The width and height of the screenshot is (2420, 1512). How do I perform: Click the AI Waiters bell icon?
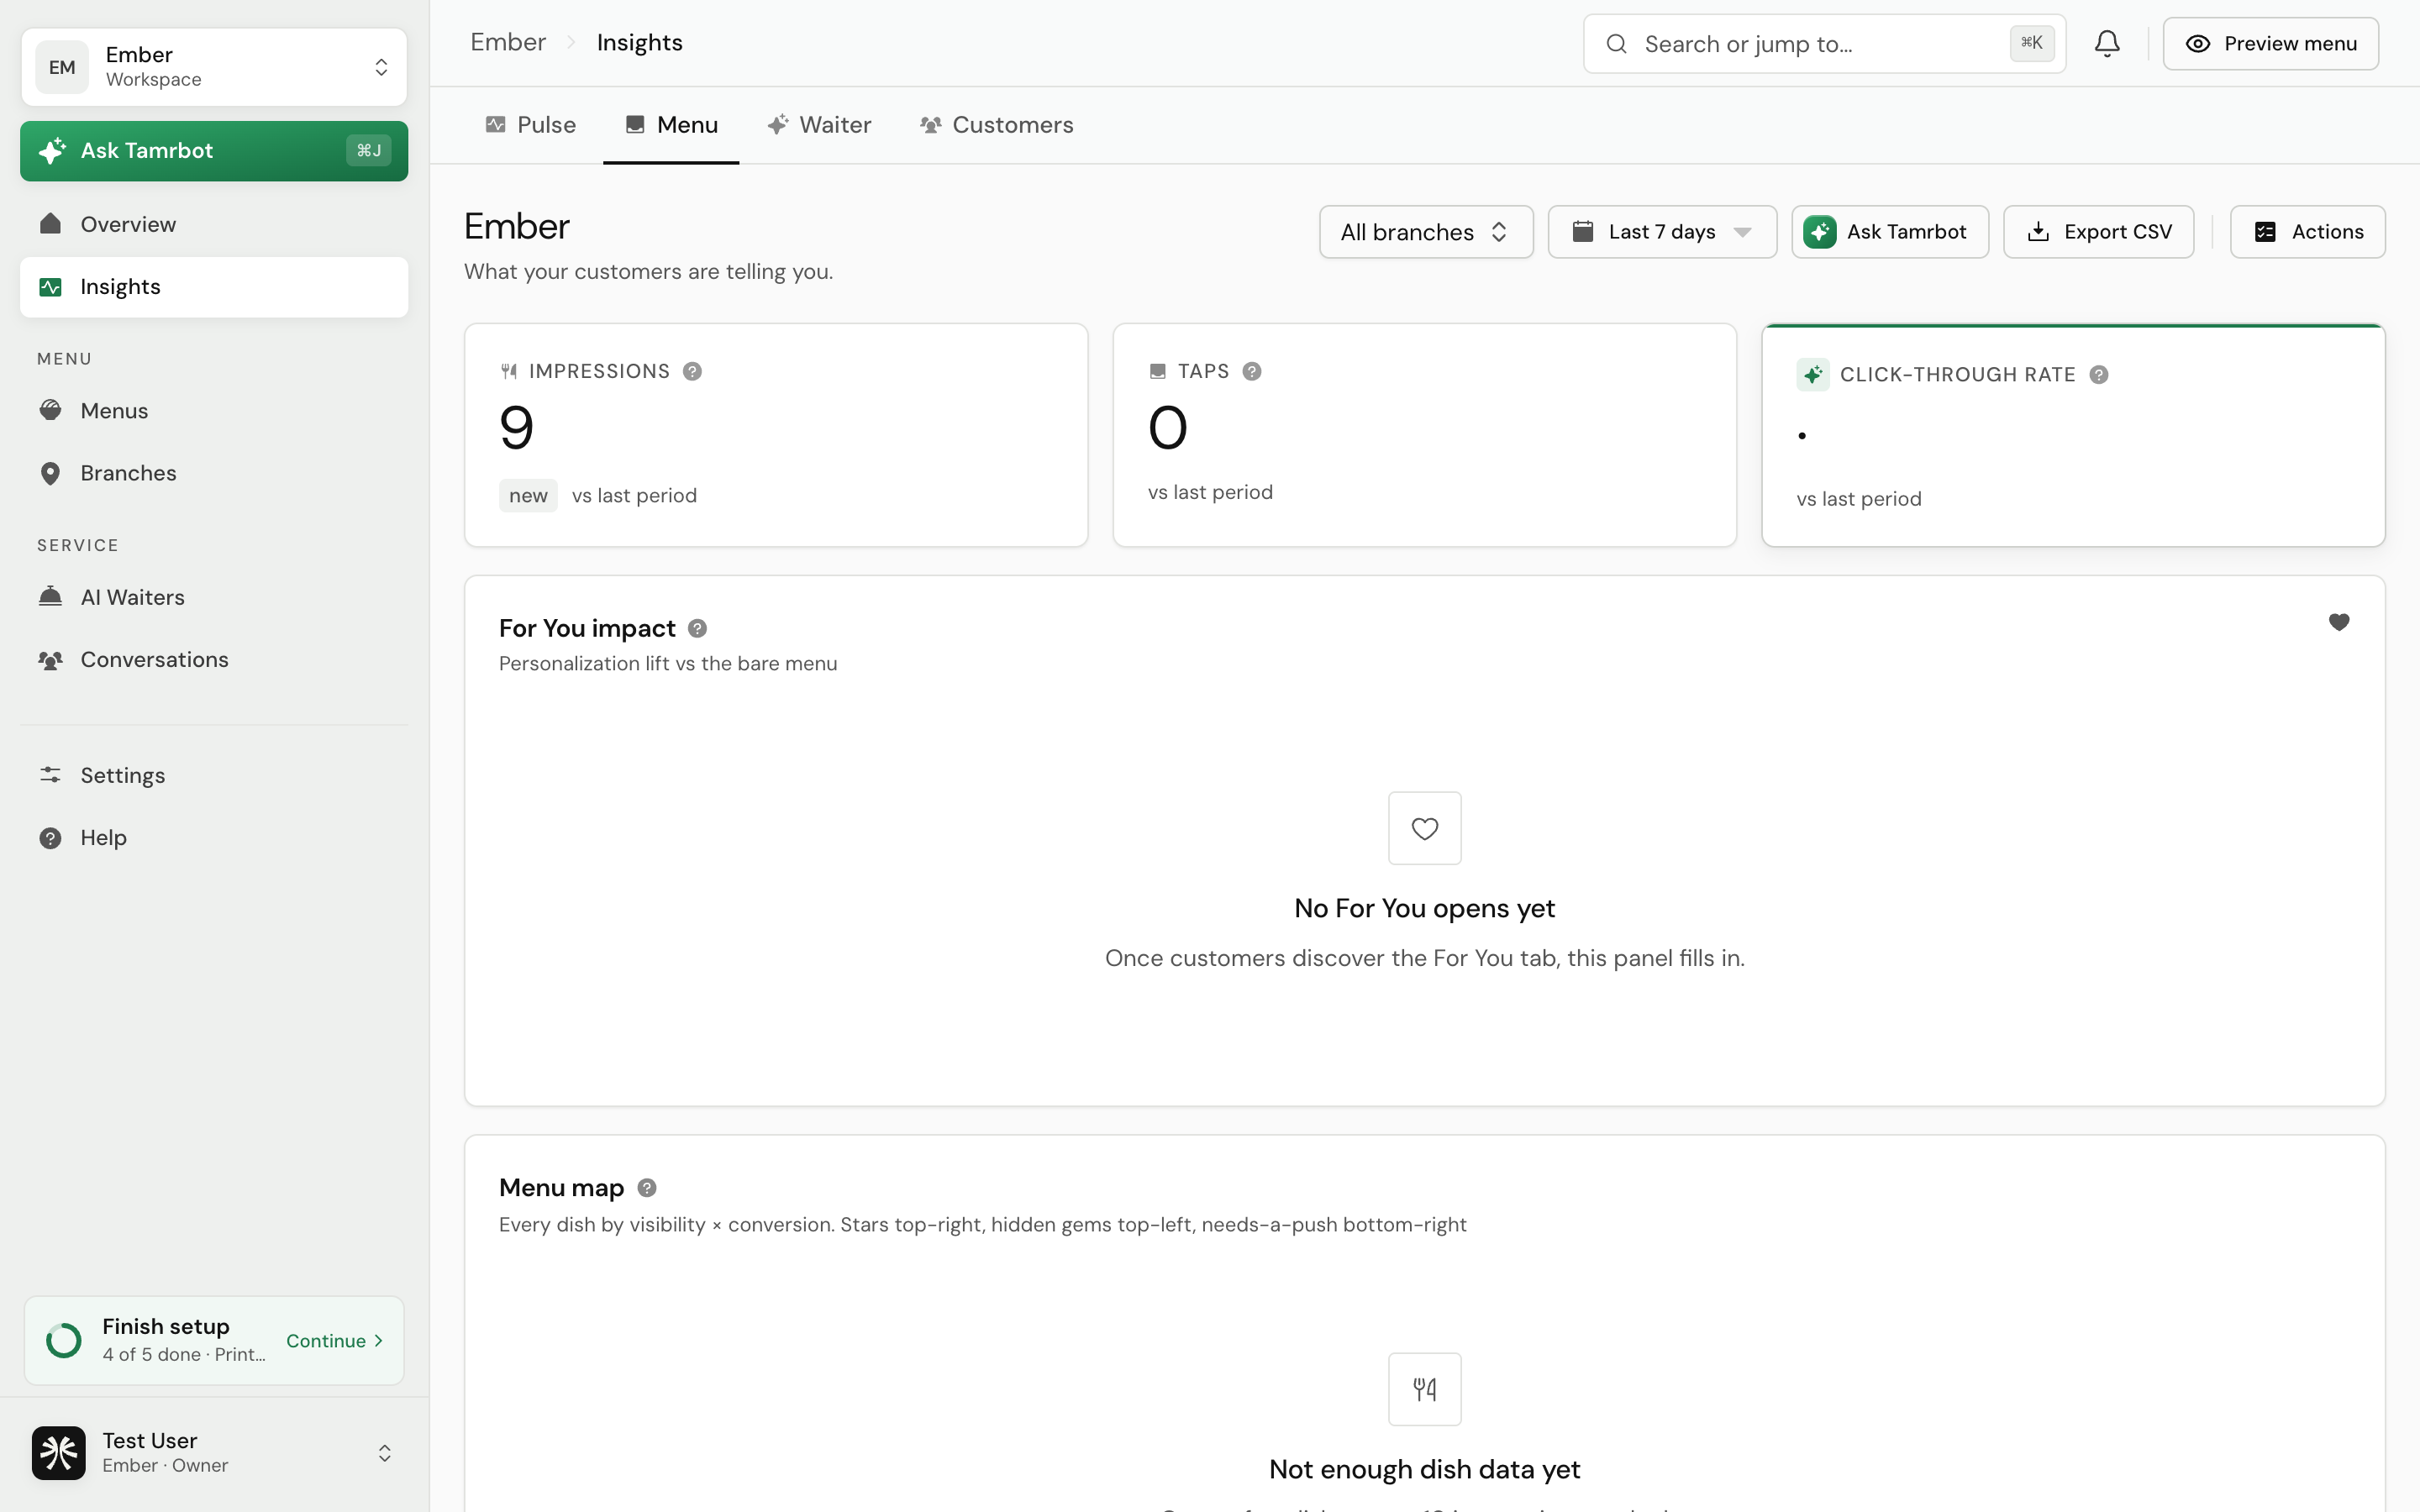click(50, 597)
